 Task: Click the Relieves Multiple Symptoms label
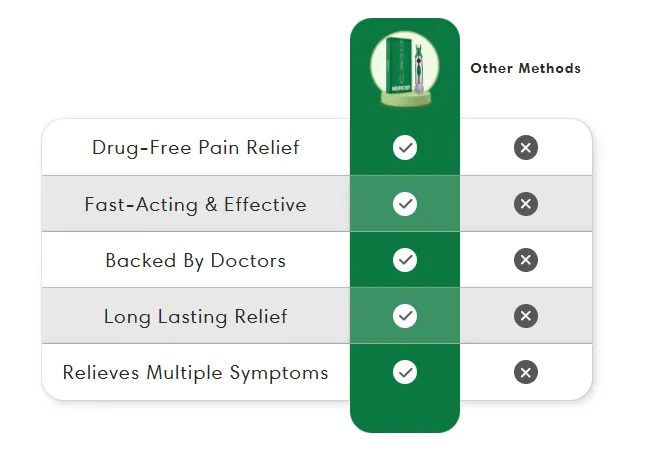pyautogui.click(x=196, y=373)
